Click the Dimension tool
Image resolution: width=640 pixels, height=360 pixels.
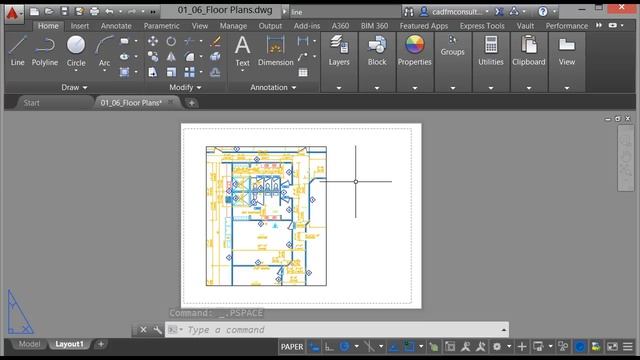point(276,51)
